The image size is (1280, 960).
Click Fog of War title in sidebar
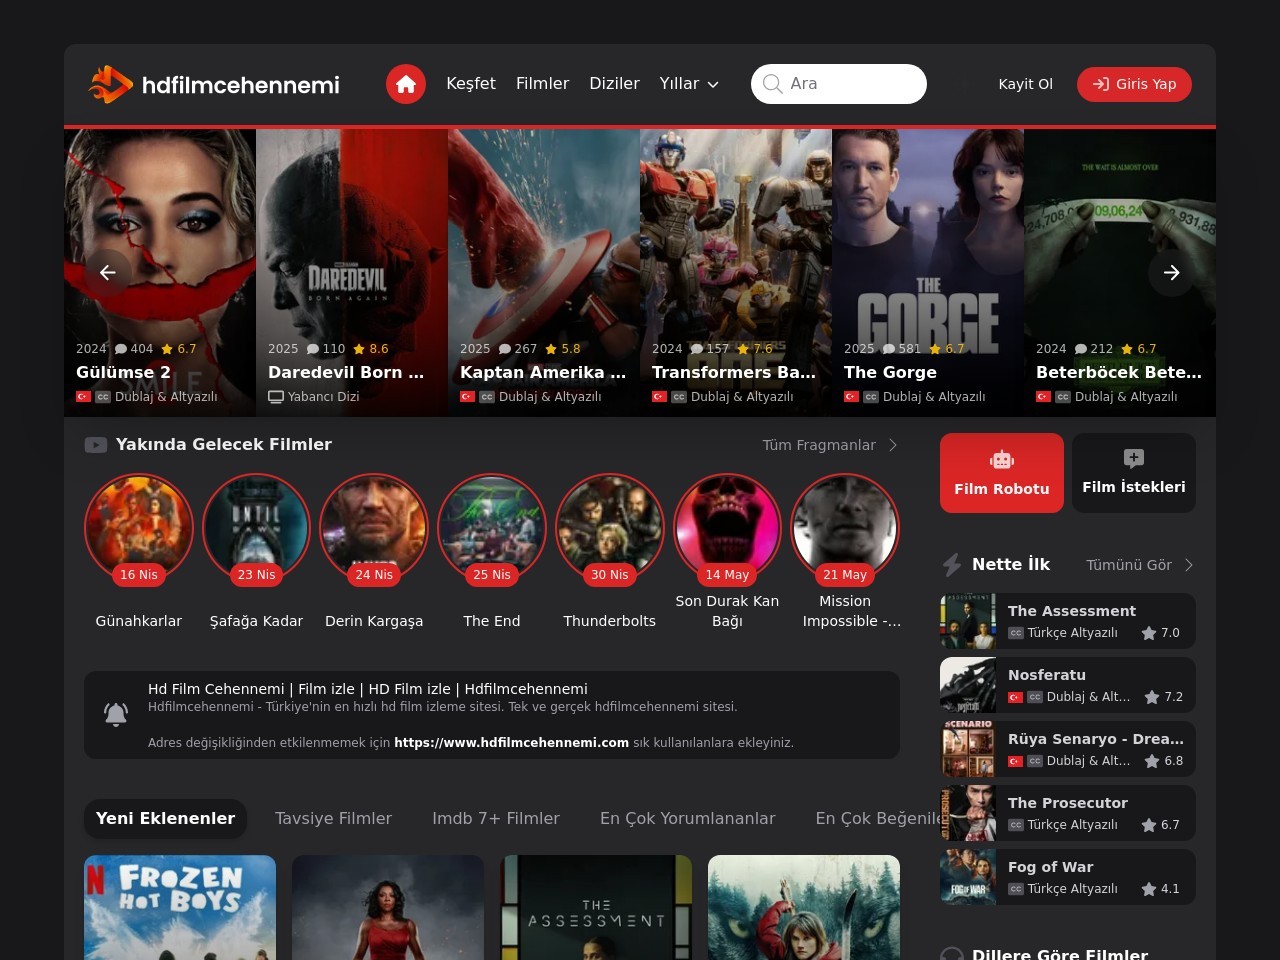1050,867
